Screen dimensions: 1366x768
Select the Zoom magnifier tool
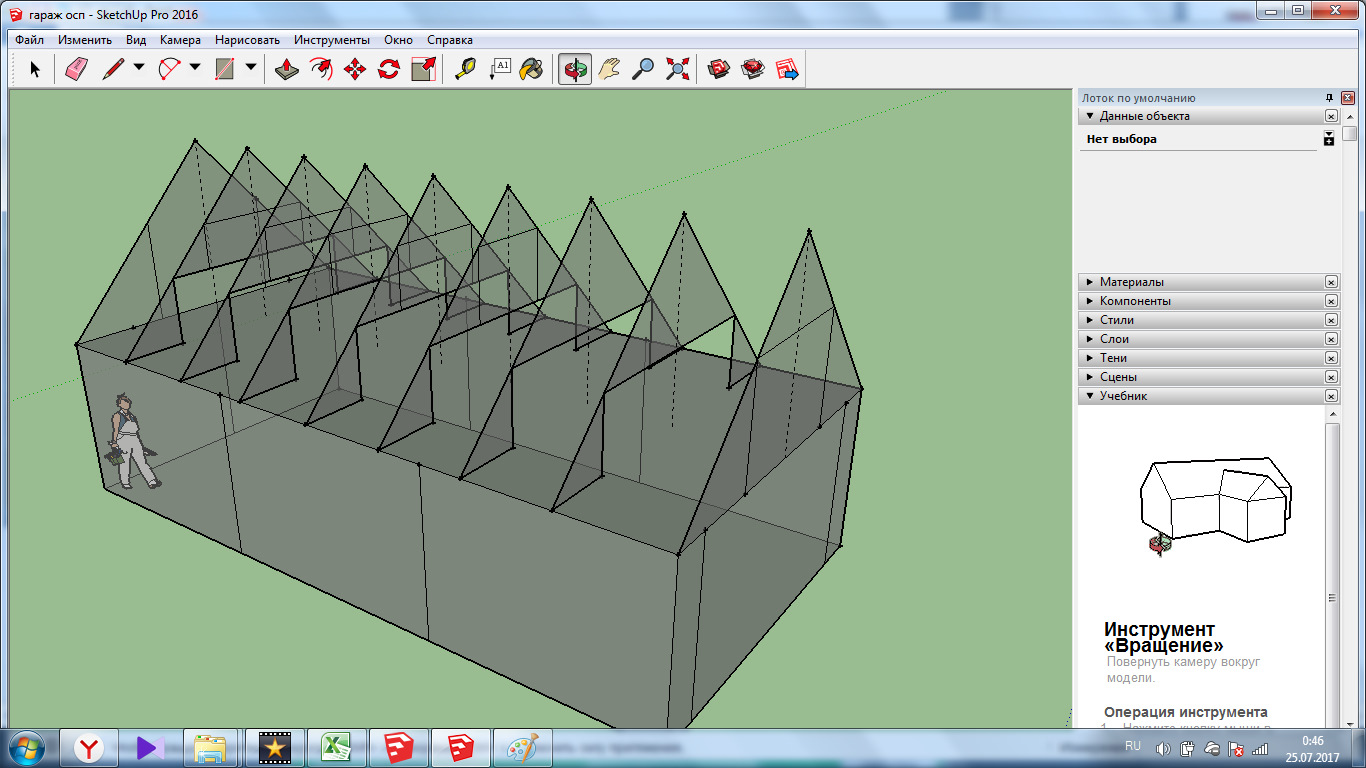[x=643, y=69]
